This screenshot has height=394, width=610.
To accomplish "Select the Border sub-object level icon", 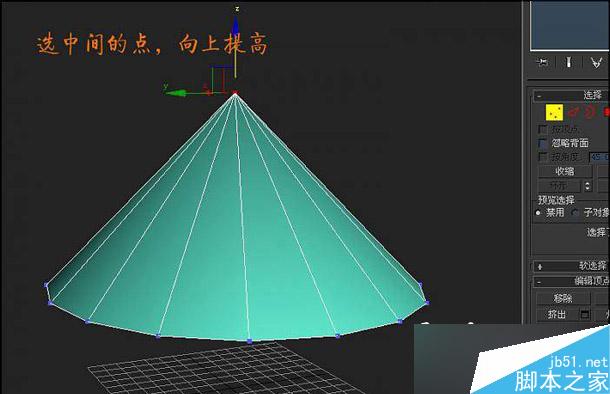I will (x=590, y=112).
